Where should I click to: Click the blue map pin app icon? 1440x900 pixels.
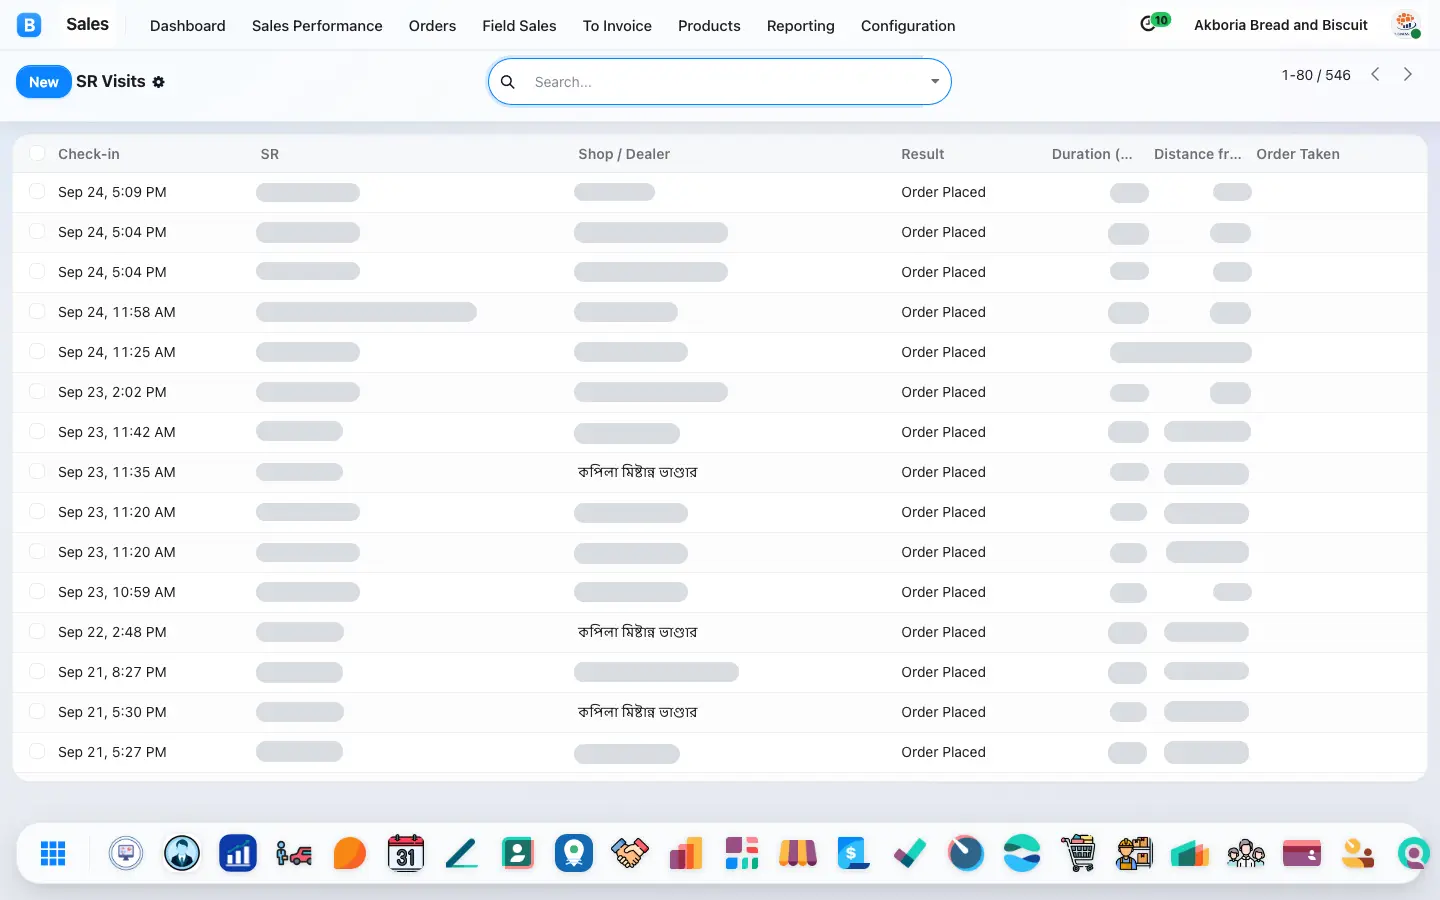click(x=574, y=853)
